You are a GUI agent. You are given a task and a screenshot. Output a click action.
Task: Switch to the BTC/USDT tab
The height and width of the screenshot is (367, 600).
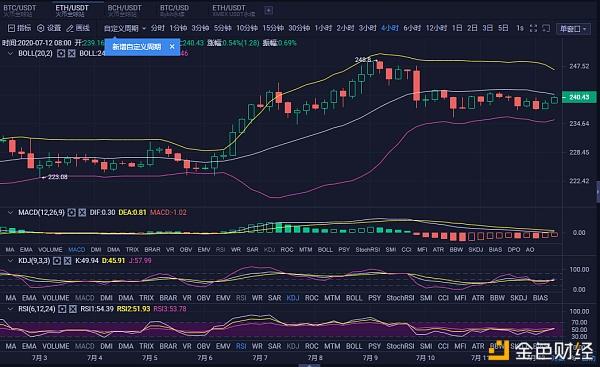(20, 10)
